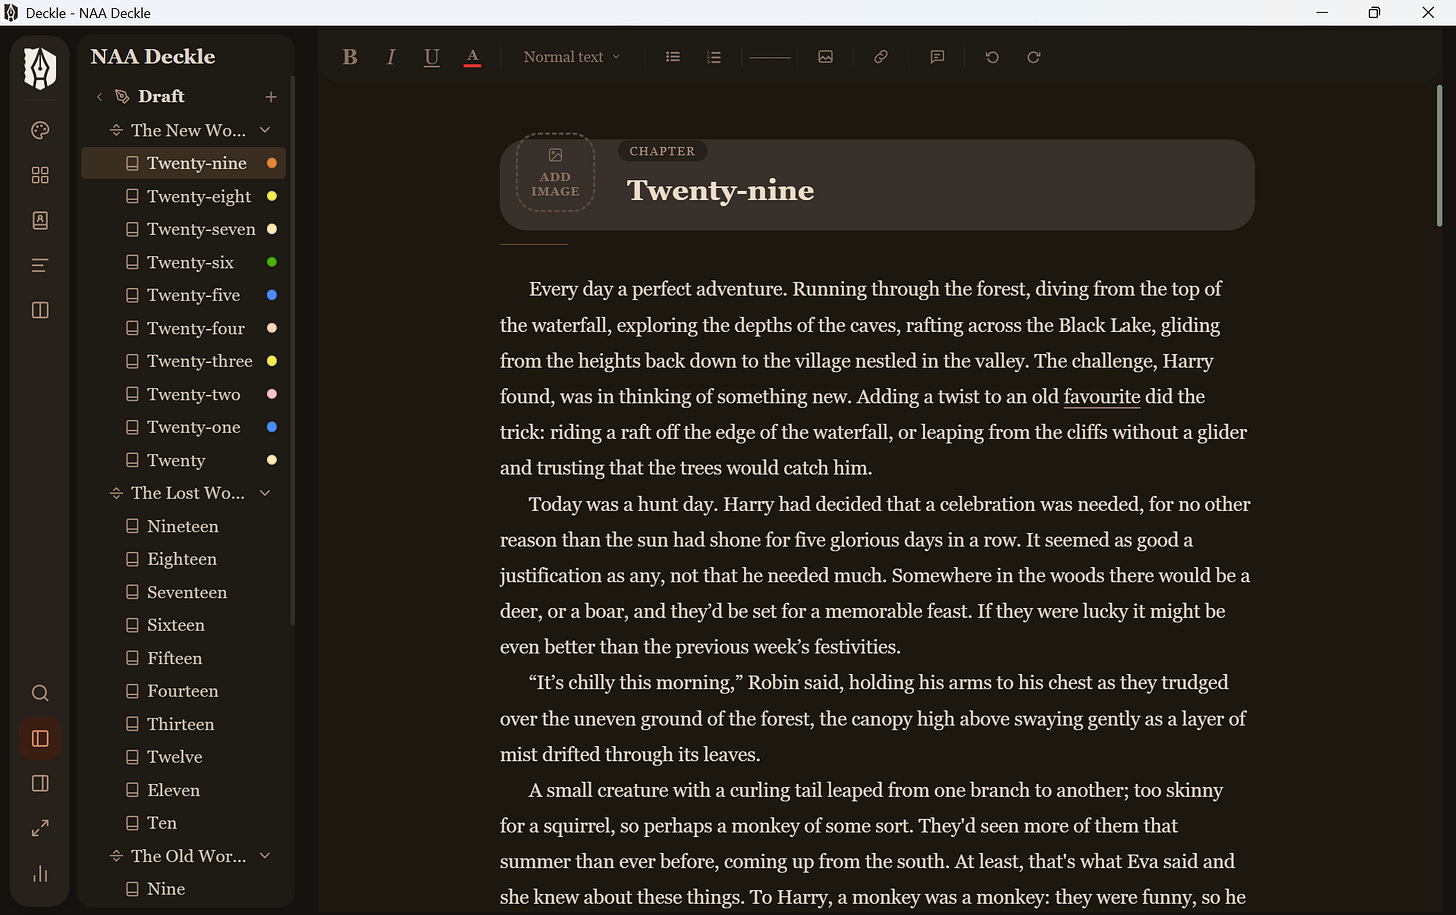Open the characters book icon
Screen dimensions: 1456x915
tap(40, 220)
